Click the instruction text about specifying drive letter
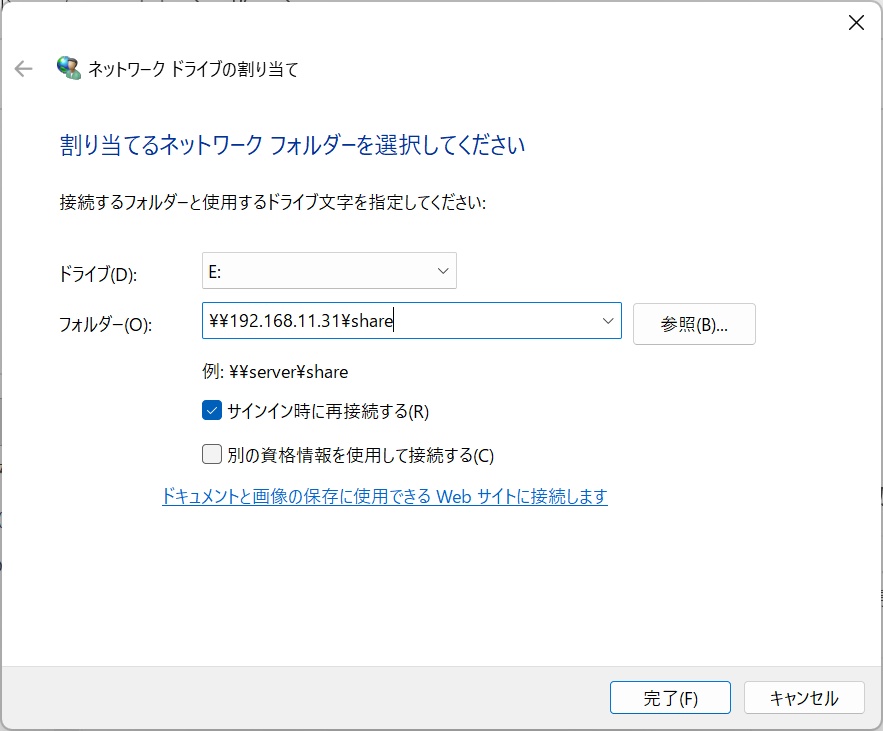This screenshot has width=883, height=731. pyautogui.click(x=272, y=202)
